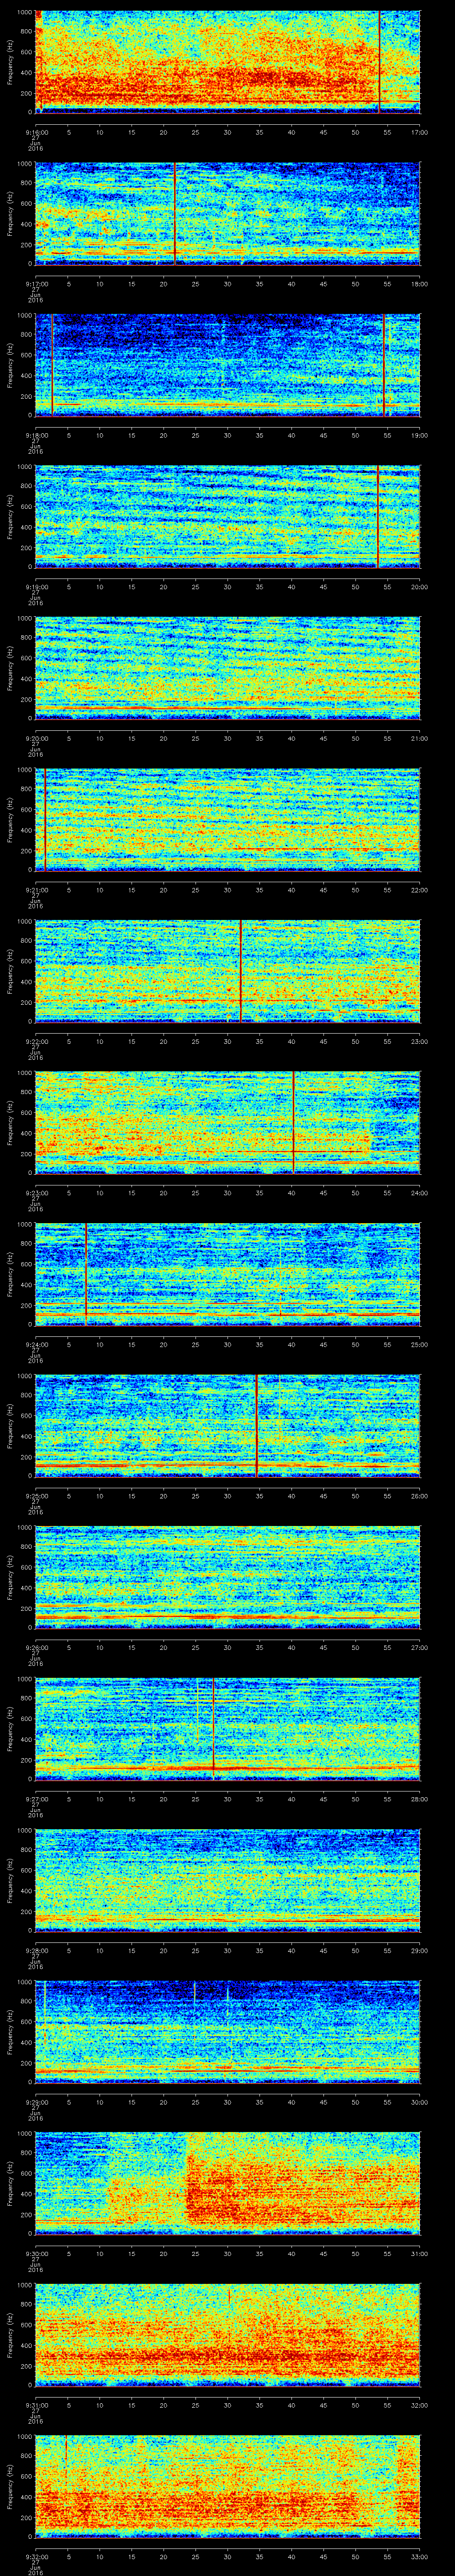The image size is (455, 2576).
Task: Click the Frequency (Hz) axis label of the 9:16:00 plot
Action: click(10, 62)
